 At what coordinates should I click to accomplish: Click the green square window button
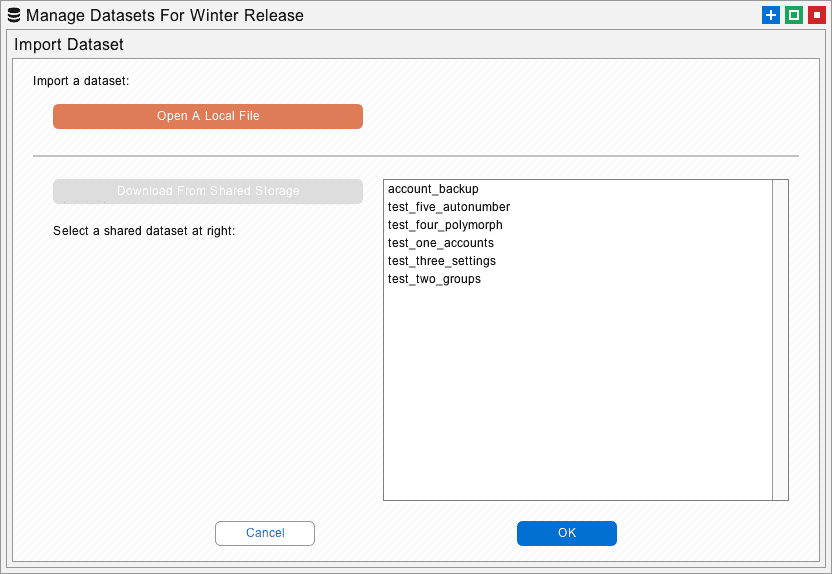[794, 15]
